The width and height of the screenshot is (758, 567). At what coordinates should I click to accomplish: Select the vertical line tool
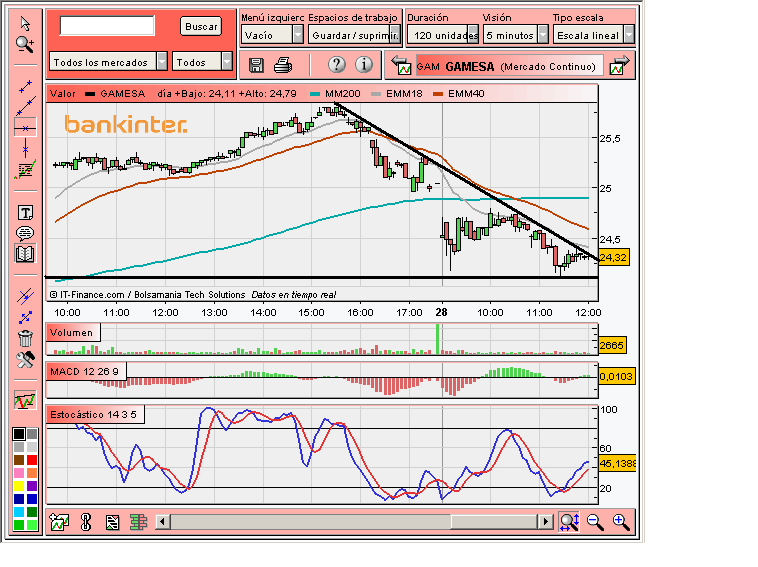click(x=25, y=149)
